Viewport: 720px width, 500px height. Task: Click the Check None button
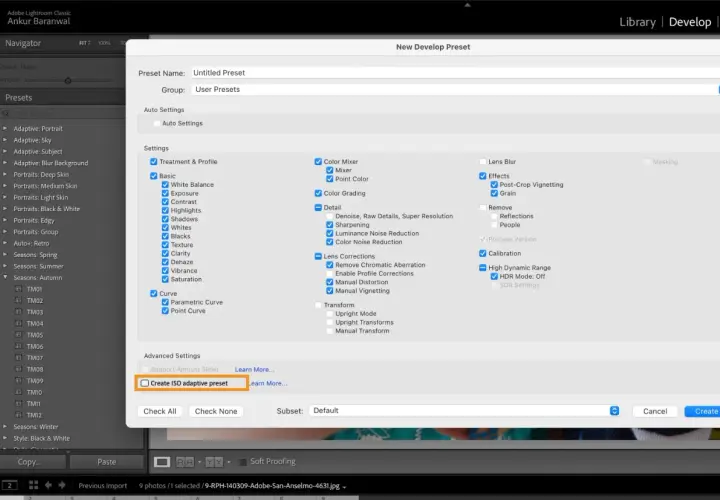(x=216, y=411)
